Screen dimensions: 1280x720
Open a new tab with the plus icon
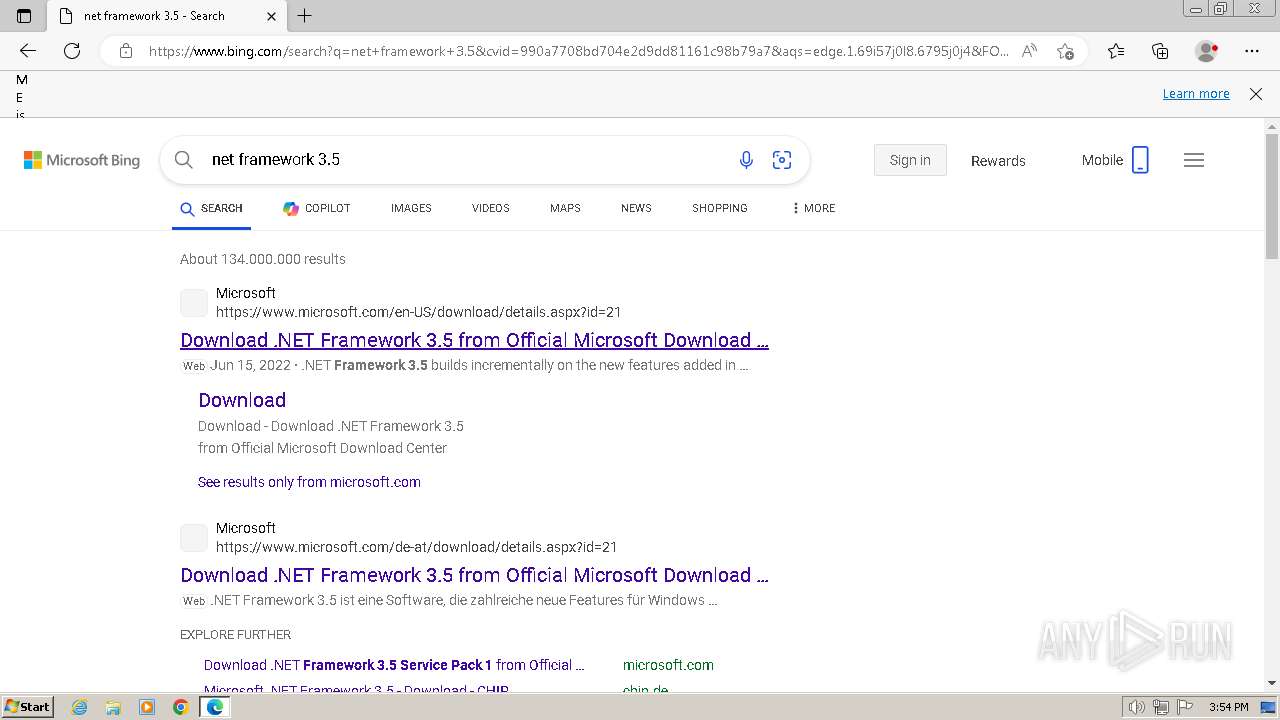pyautogui.click(x=305, y=15)
